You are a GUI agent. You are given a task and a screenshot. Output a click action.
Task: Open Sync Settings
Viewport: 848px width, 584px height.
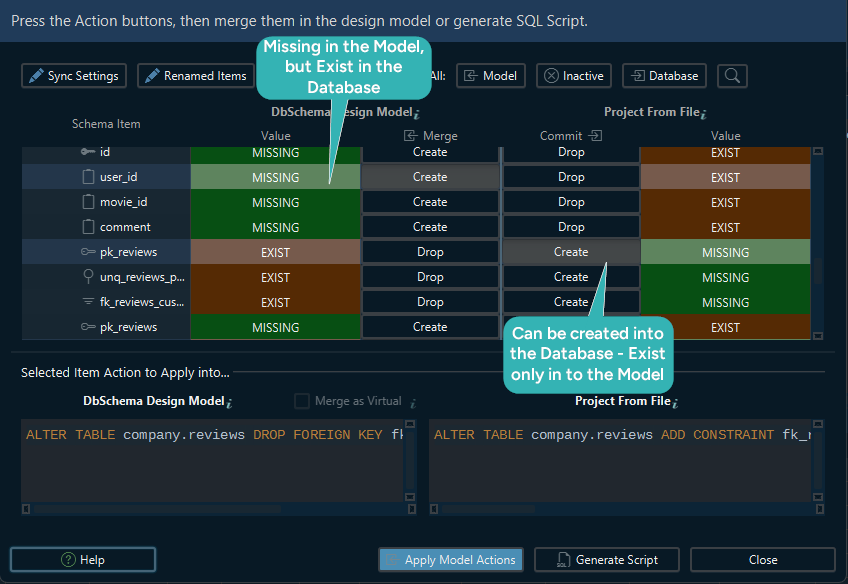tap(74, 76)
